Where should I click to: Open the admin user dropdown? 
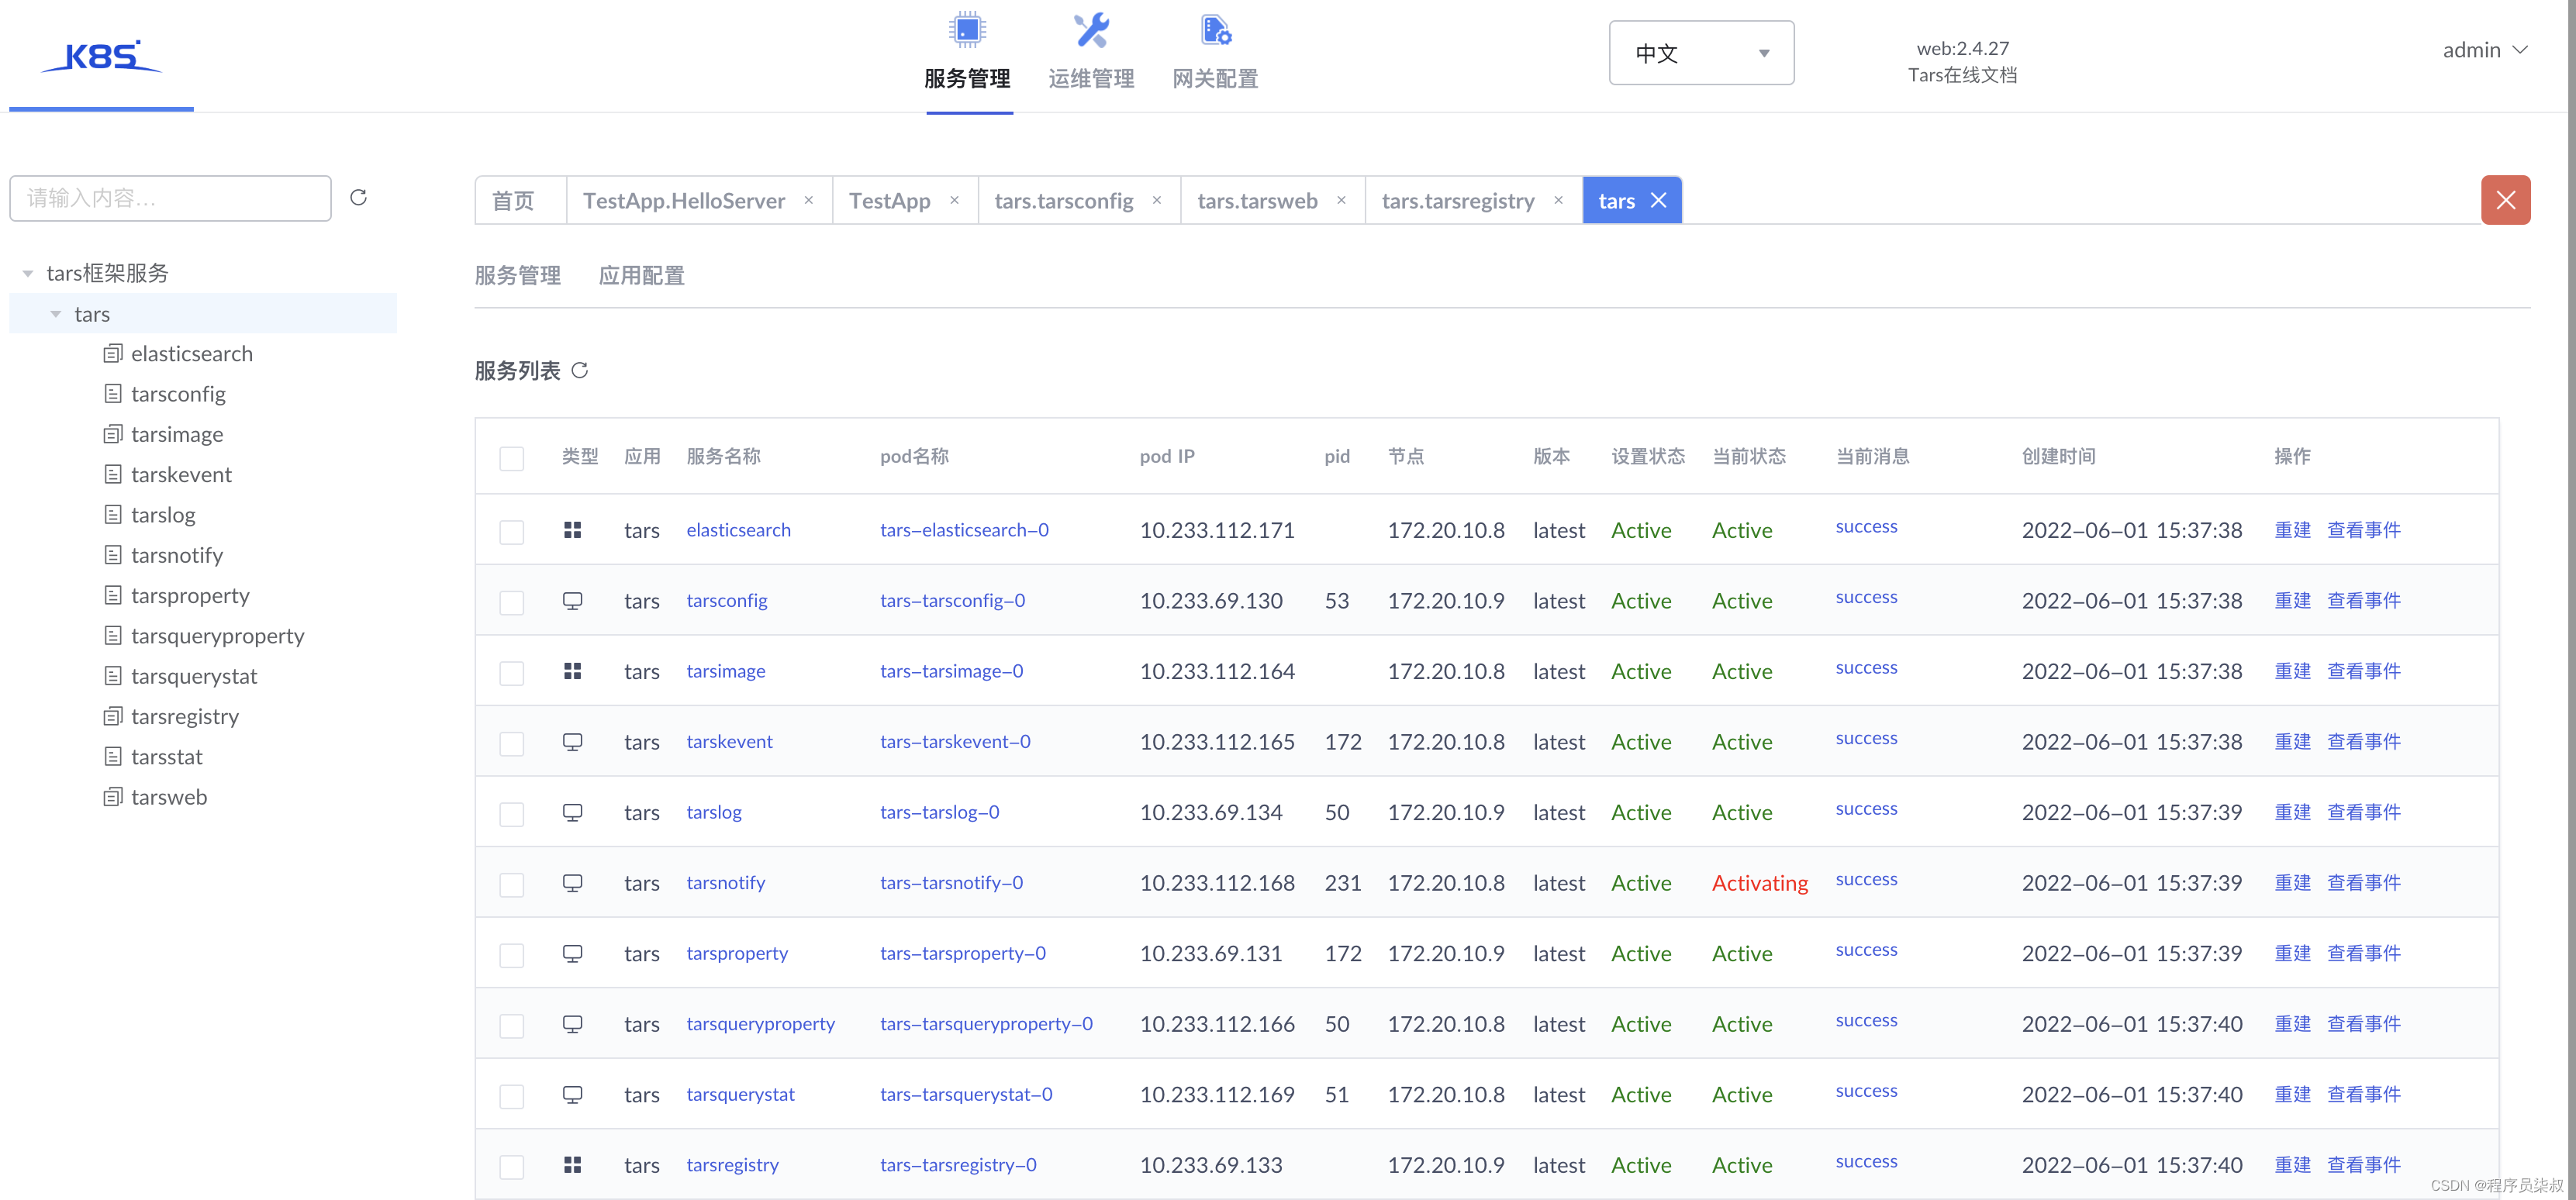(x=2484, y=50)
